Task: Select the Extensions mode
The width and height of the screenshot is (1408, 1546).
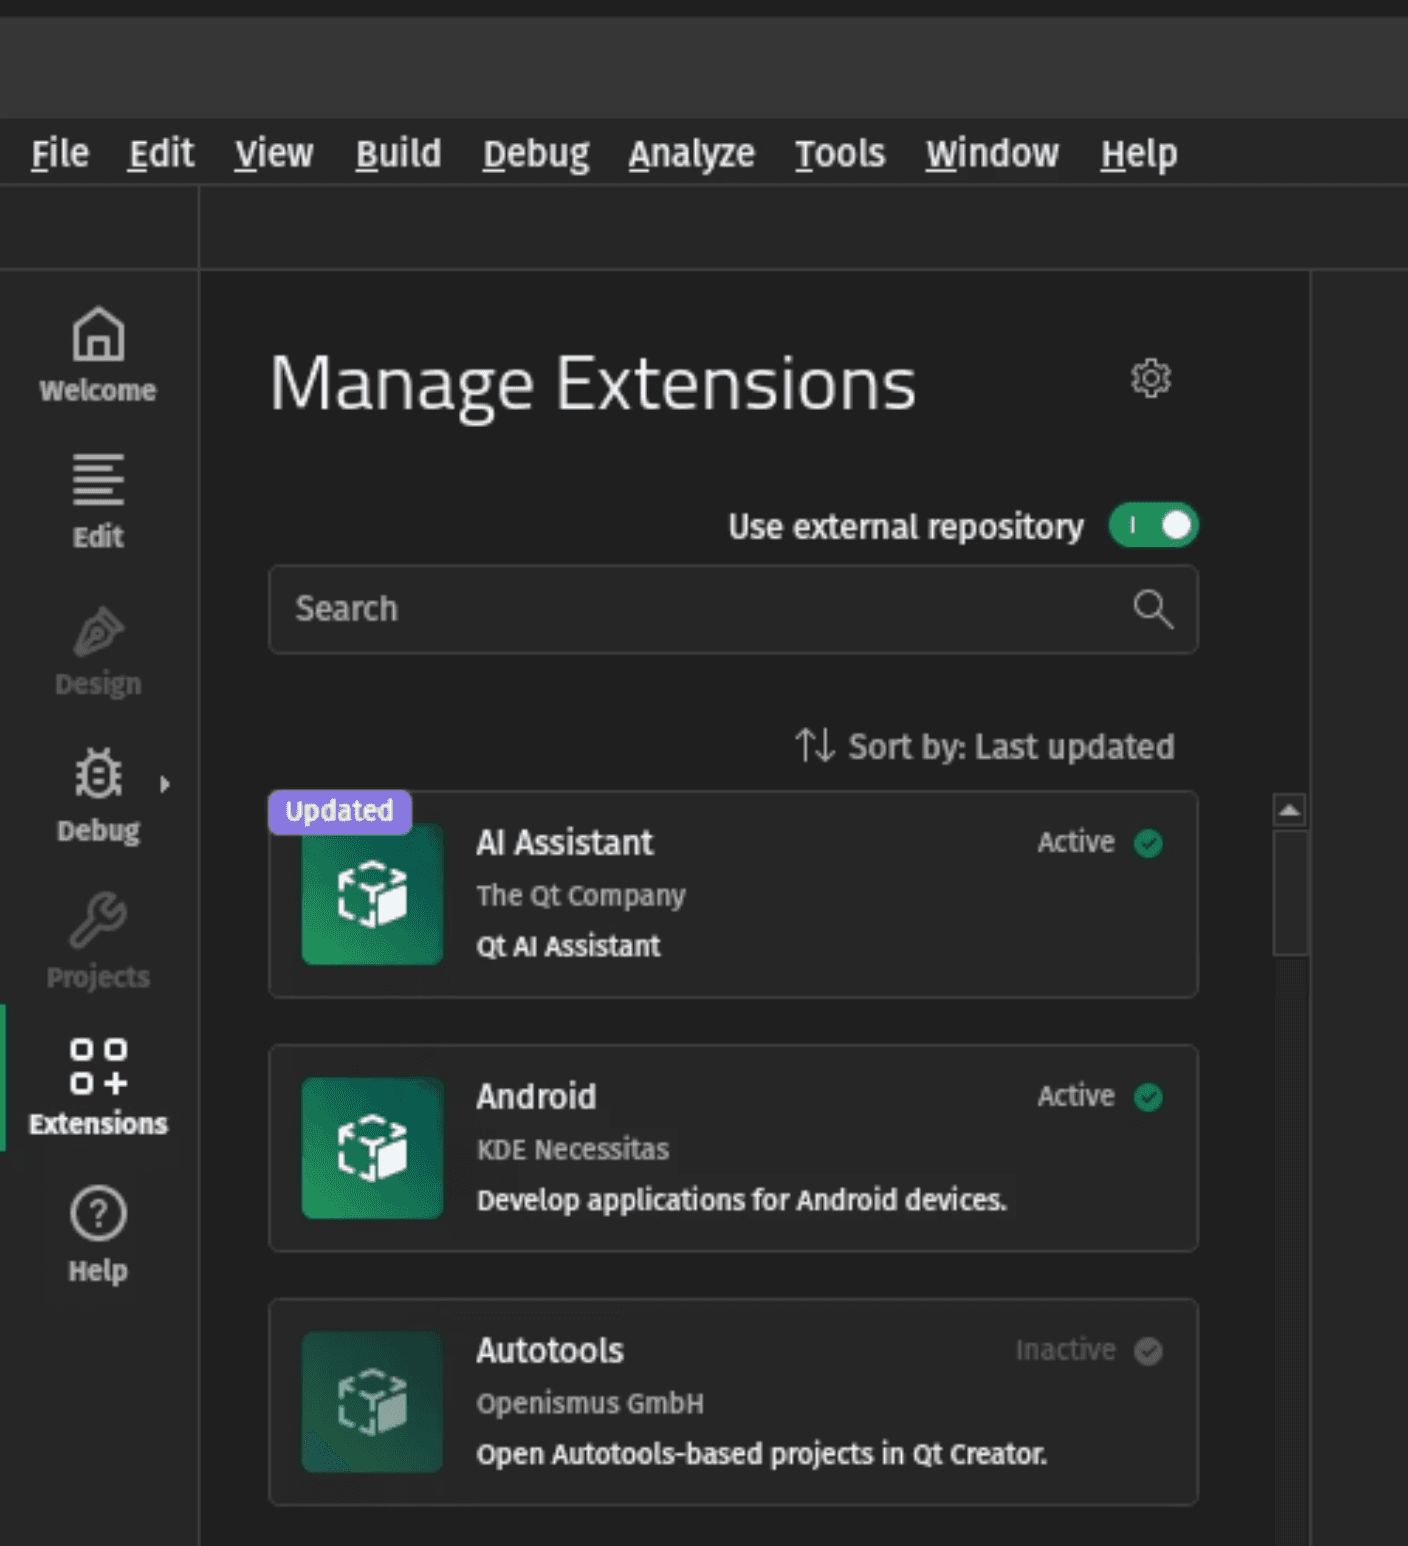Action: click(x=98, y=1088)
